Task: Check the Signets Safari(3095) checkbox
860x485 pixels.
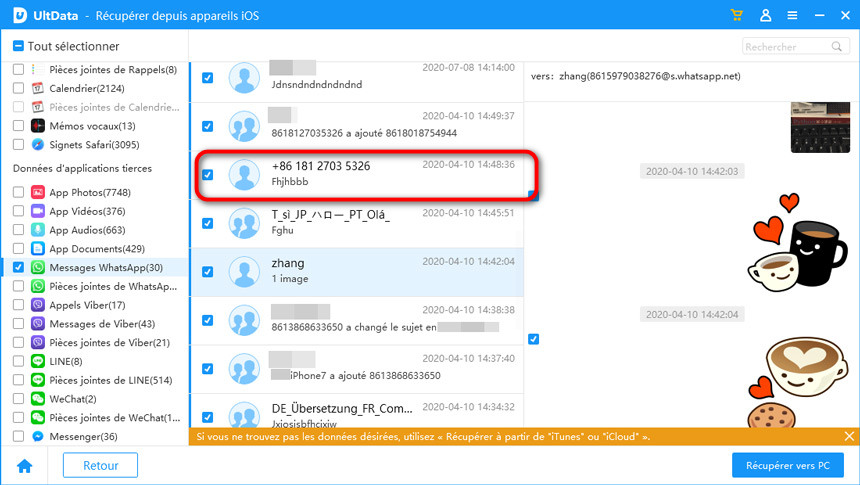Action: pos(18,145)
